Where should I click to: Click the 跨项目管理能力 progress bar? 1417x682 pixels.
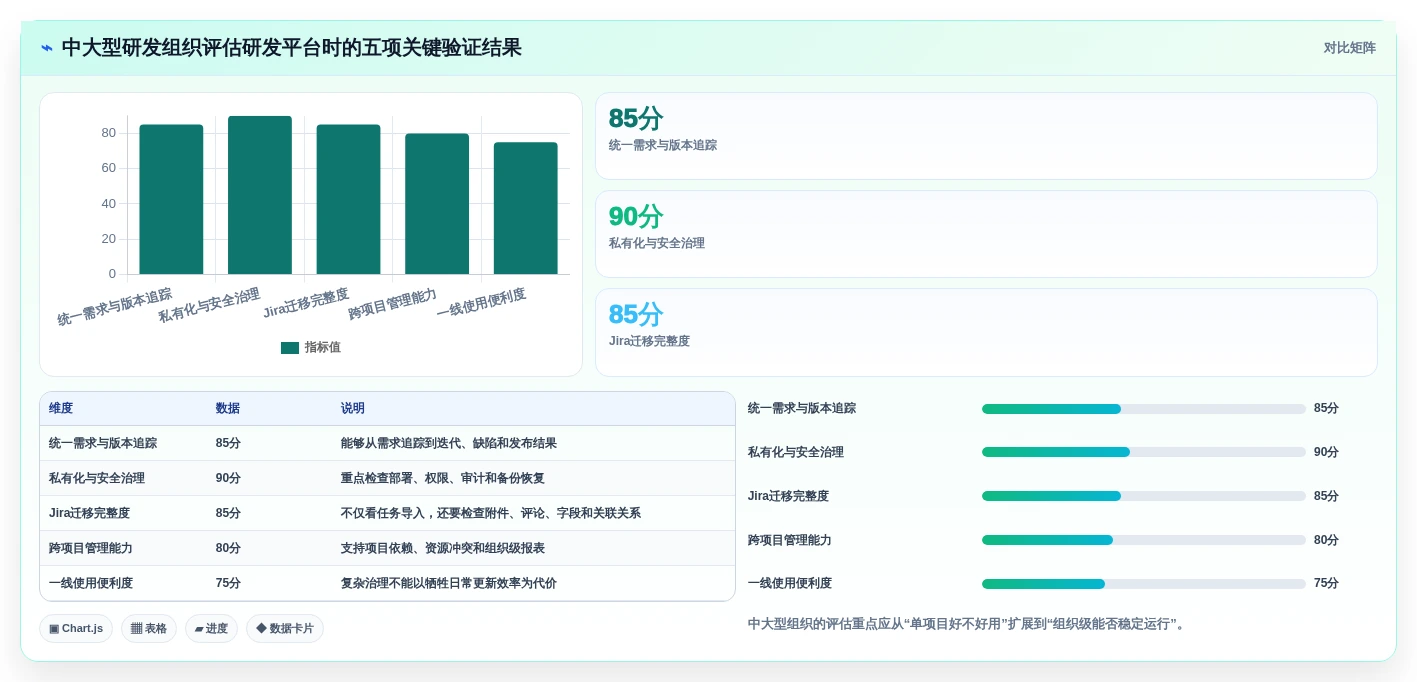coord(1144,541)
